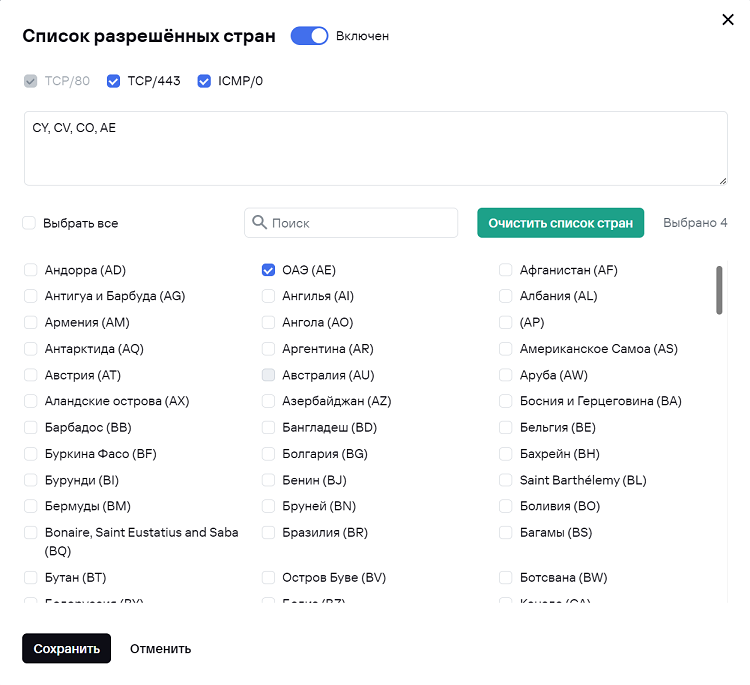
Task: Tick the Армения (AM) checkbox
Action: 31,322
